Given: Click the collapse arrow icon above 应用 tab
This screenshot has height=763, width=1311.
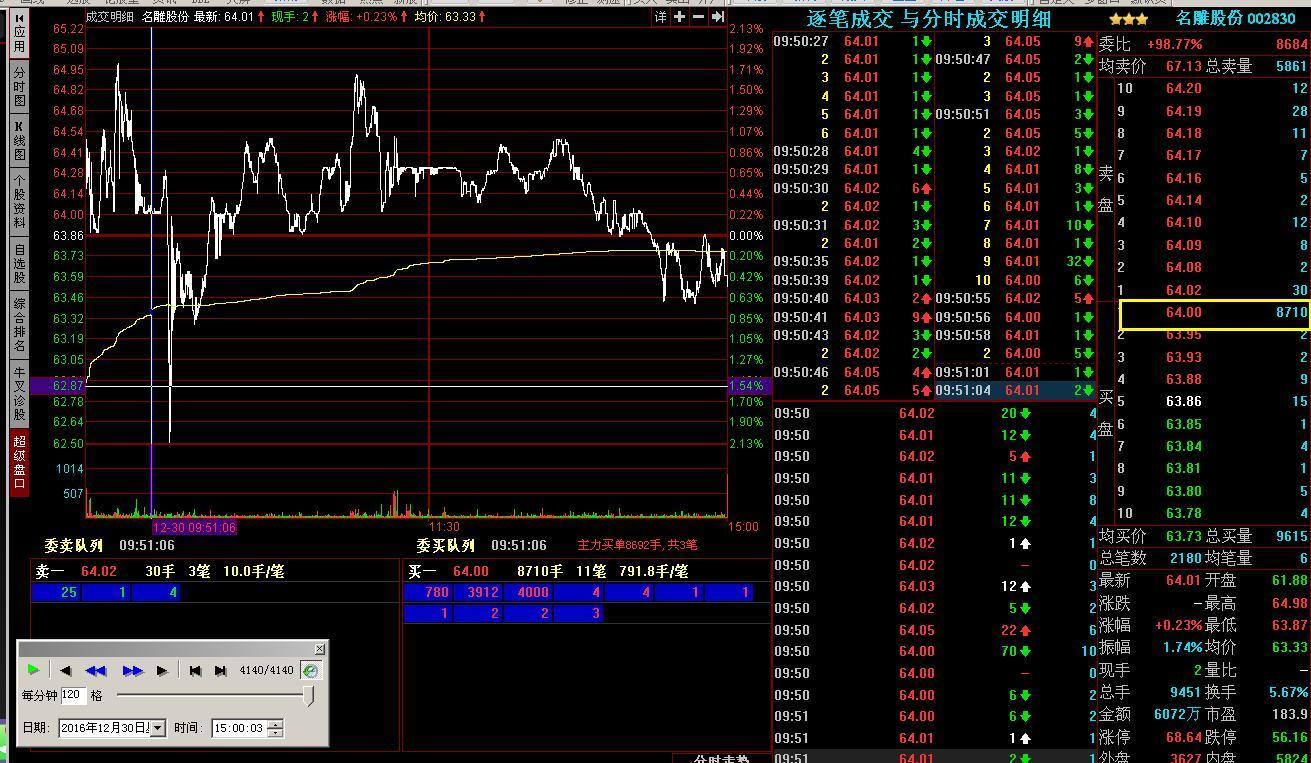Looking at the screenshot, I should coord(19,18).
